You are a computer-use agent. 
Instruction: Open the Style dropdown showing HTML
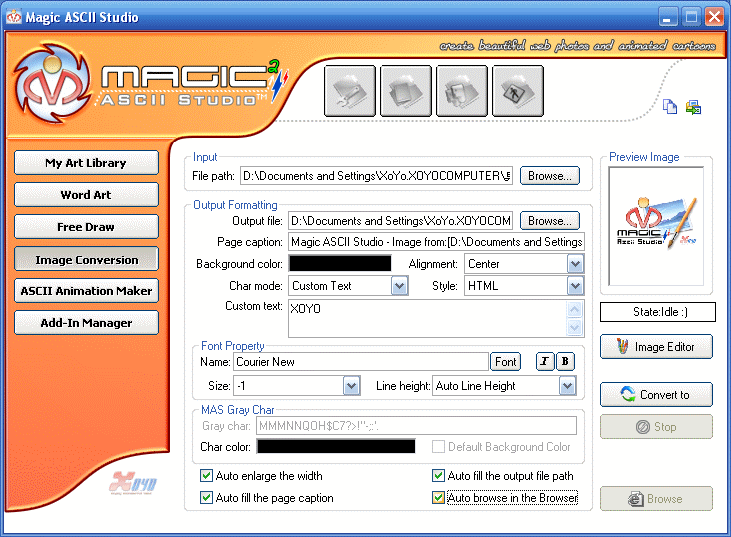click(x=575, y=286)
